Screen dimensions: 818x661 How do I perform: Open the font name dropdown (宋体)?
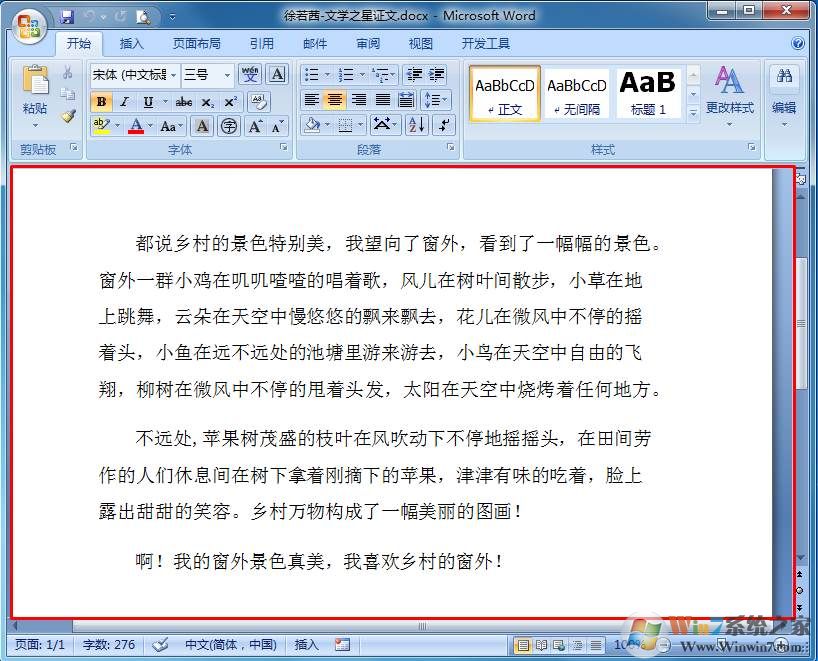pos(174,75)
